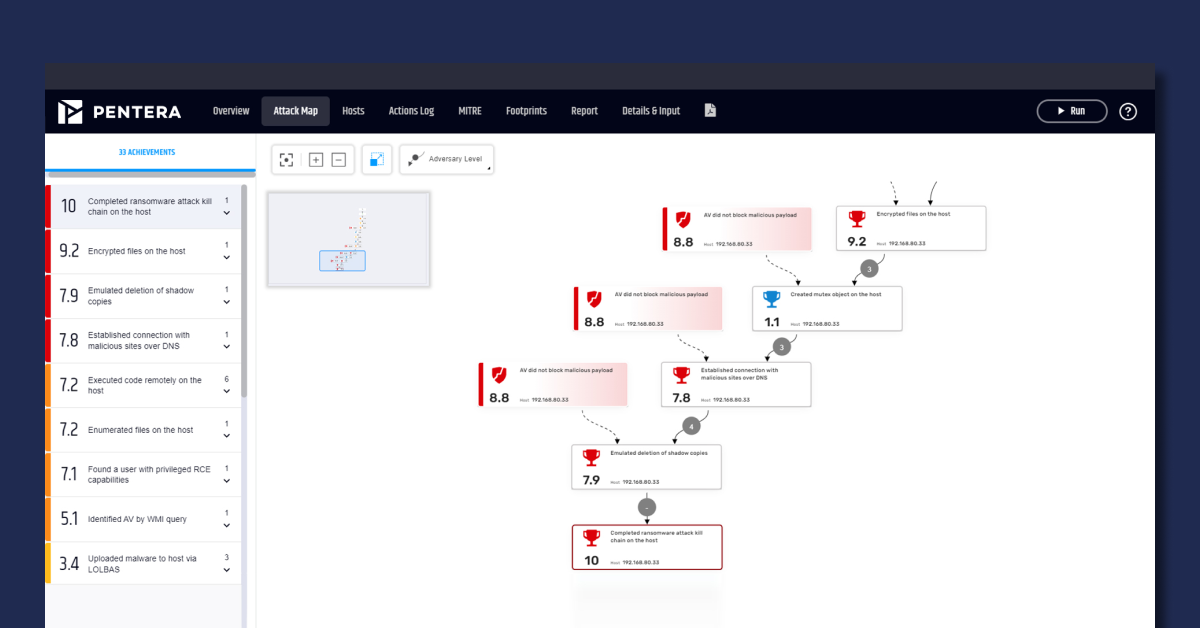Image resolution: width=1200 pixels, height=628 pixels.
Task: Click the zoom in icon on the attack map
Action: coord(315,159)
